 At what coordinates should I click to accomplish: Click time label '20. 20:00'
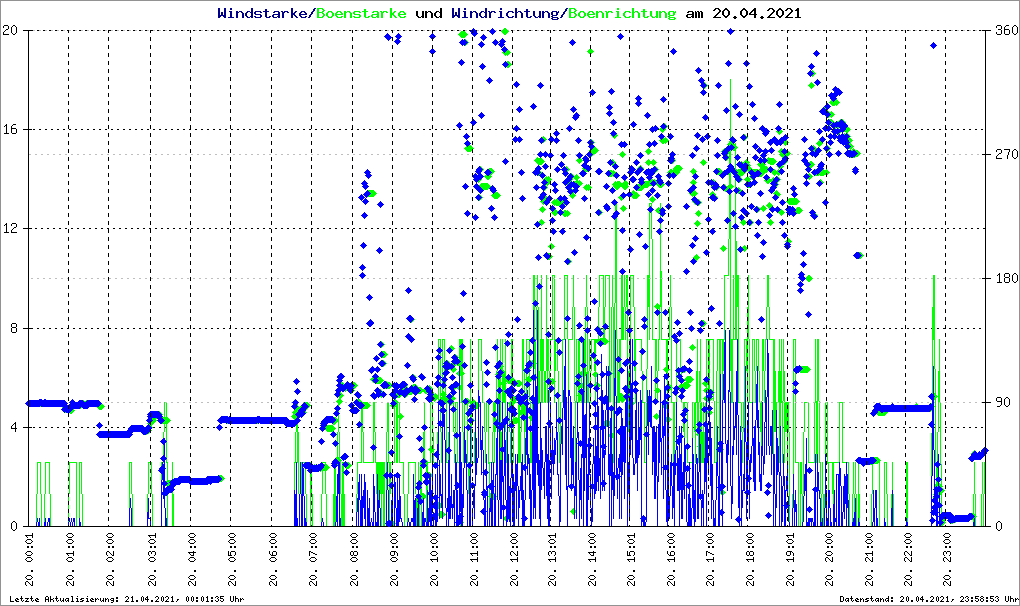(827, 560)
